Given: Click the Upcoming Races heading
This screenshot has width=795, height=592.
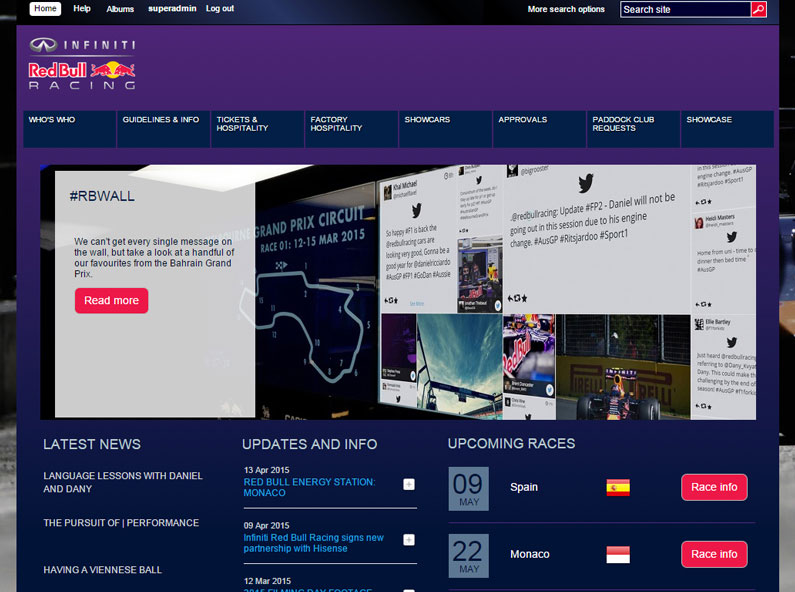Looking at the screenshot, I should point(511,443).
